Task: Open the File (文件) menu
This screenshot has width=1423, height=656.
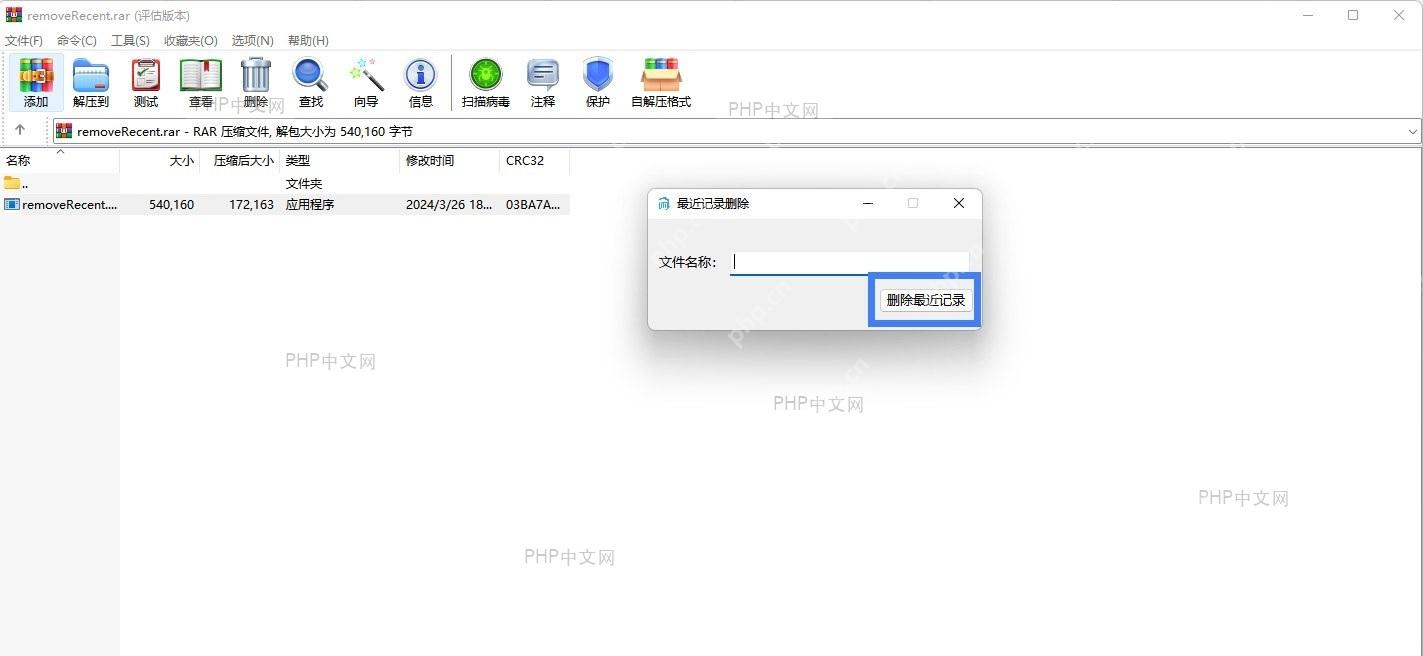Action: point(24,41)
